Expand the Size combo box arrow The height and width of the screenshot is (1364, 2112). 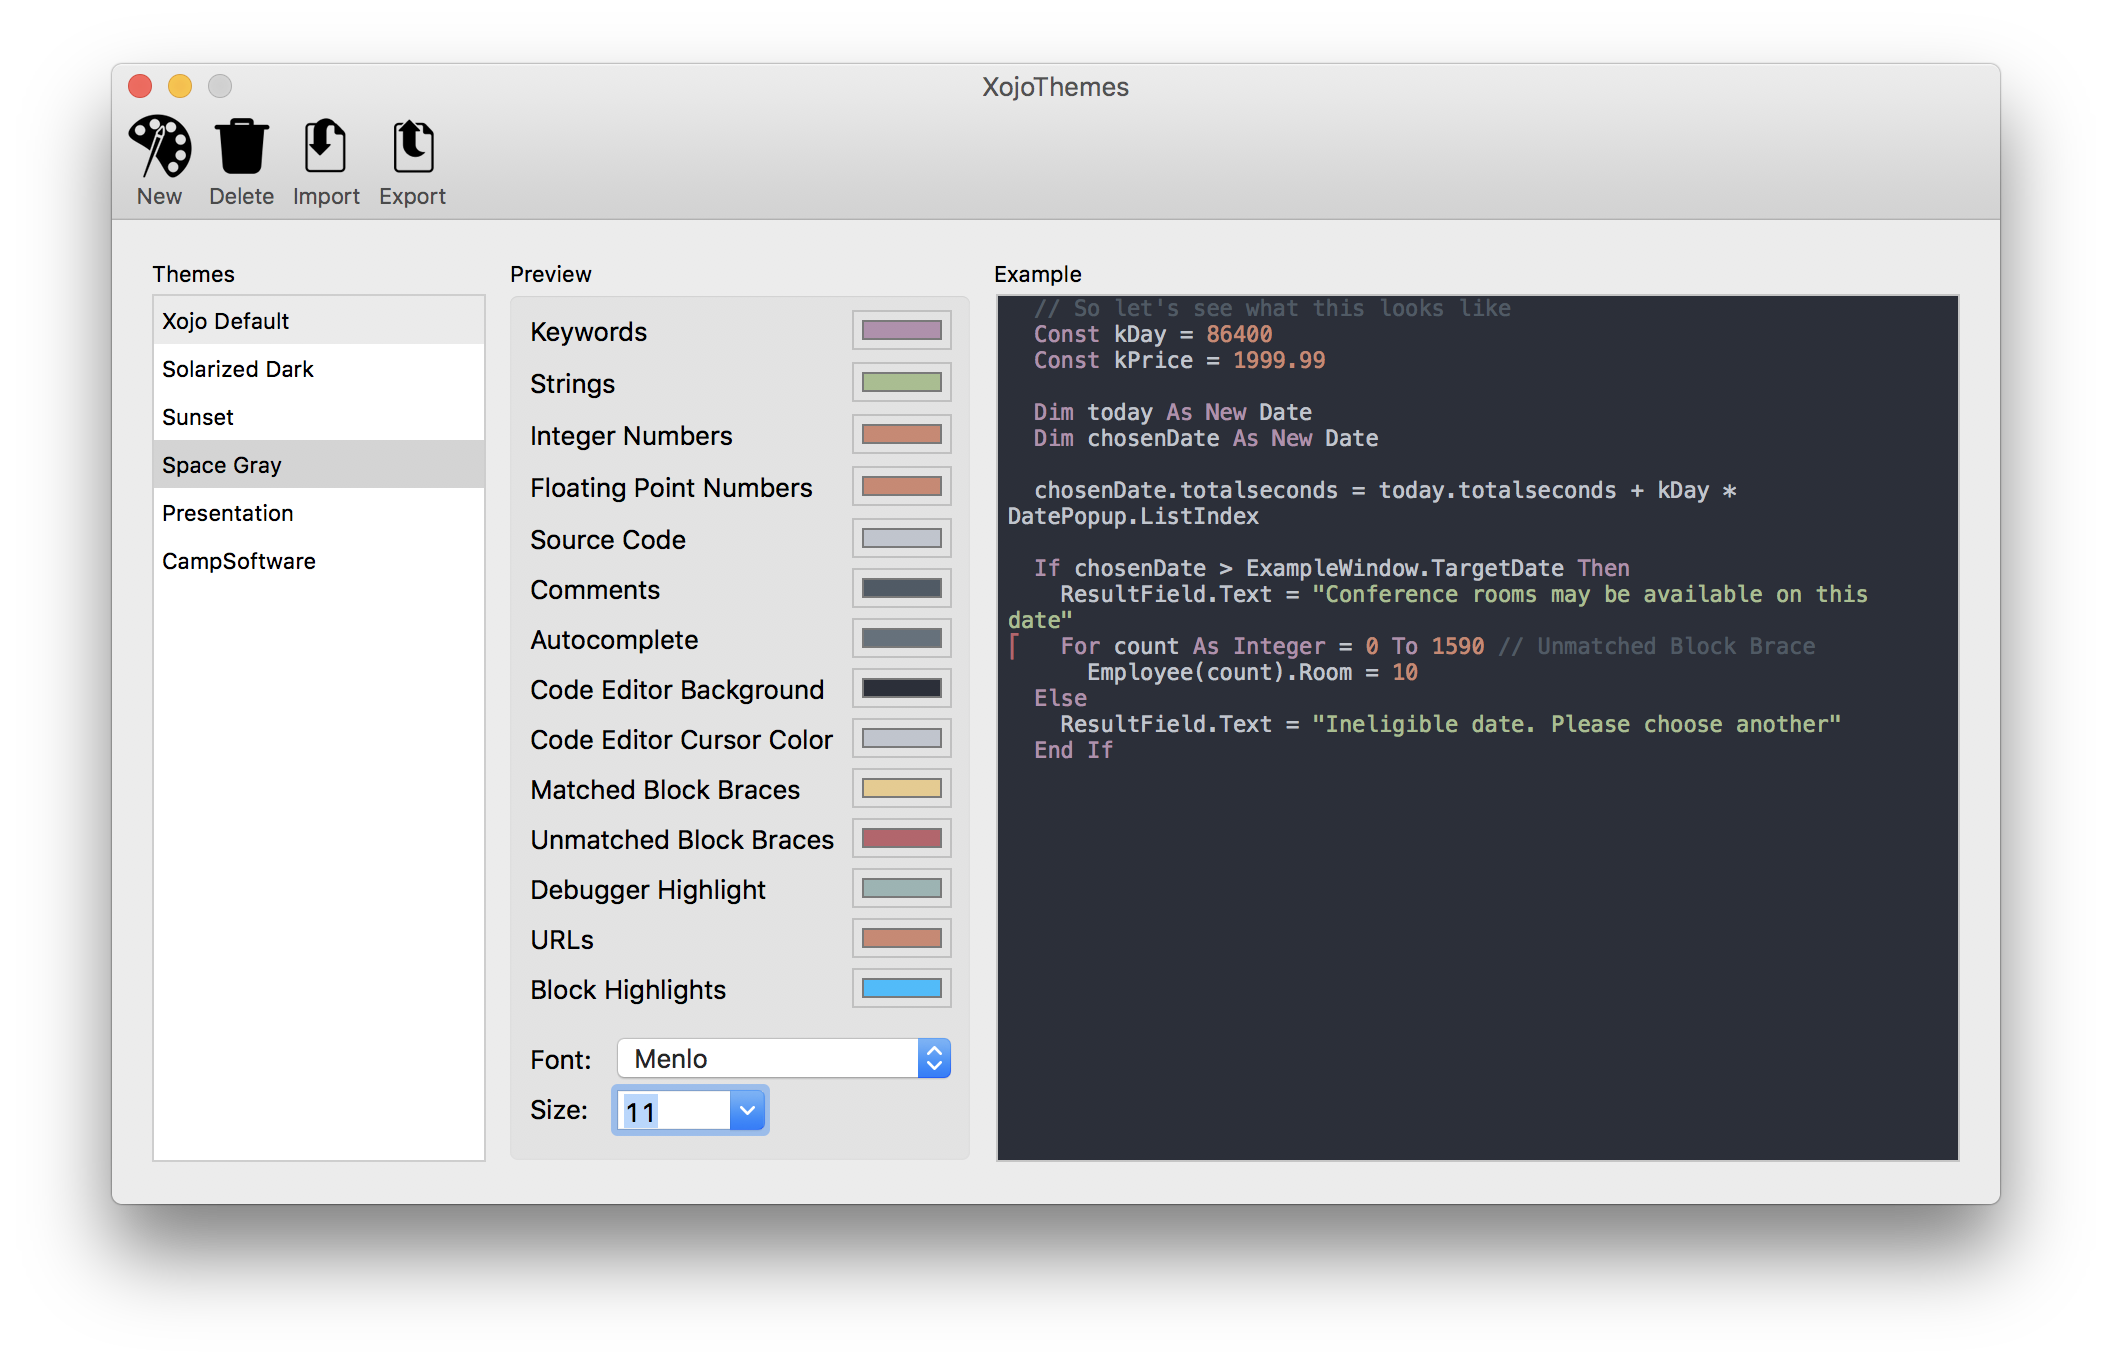coord(747,1111)
